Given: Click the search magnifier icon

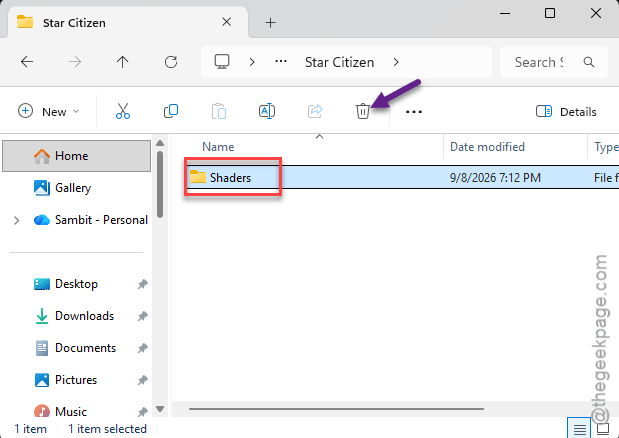Looking at the screenshot, I should pos(589,62).
